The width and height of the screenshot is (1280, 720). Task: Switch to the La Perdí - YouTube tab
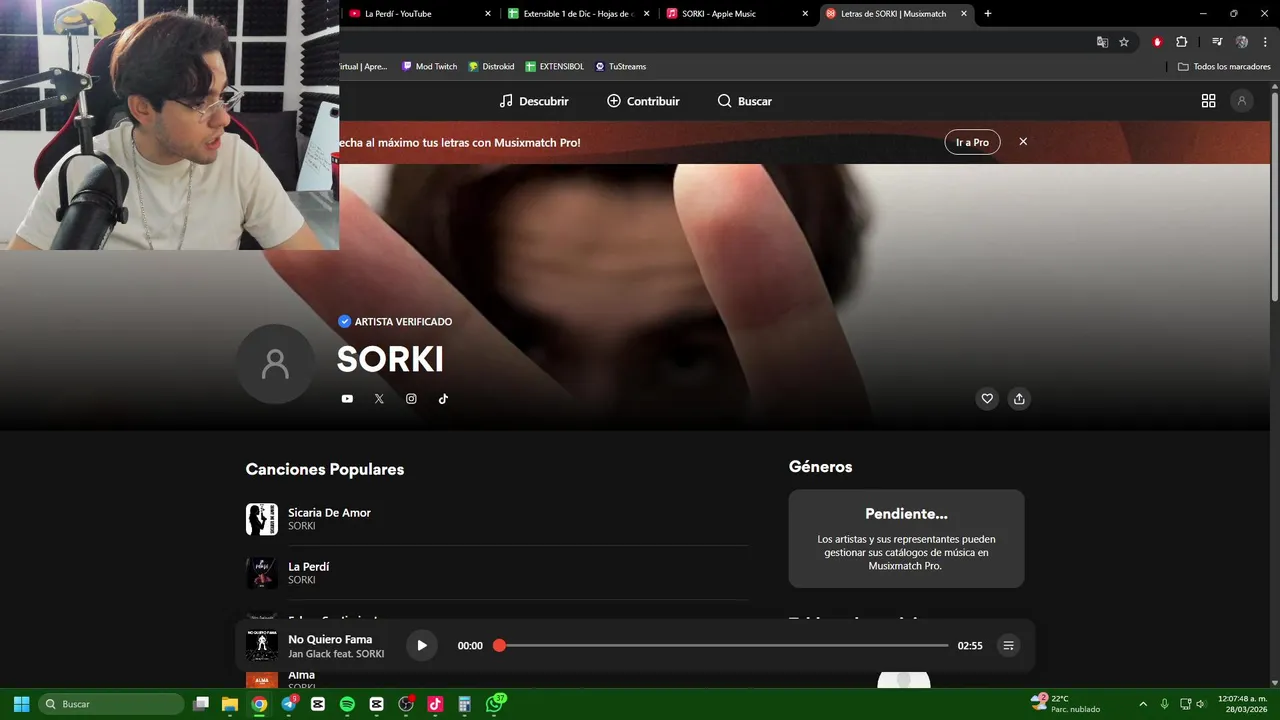[x=418, y=14]
